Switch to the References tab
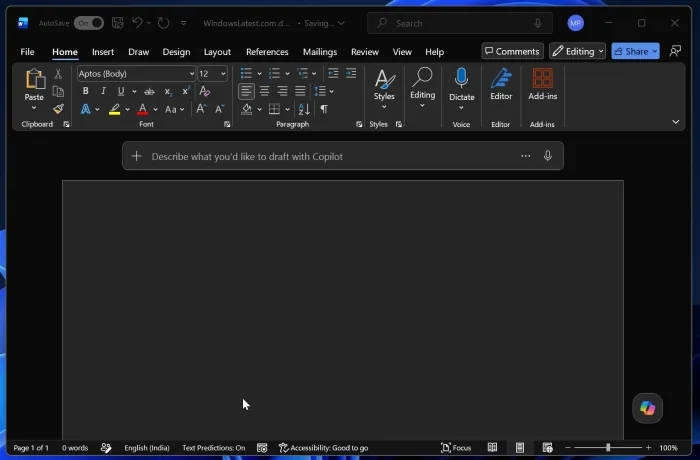700x460 pixels. point(267,52)
